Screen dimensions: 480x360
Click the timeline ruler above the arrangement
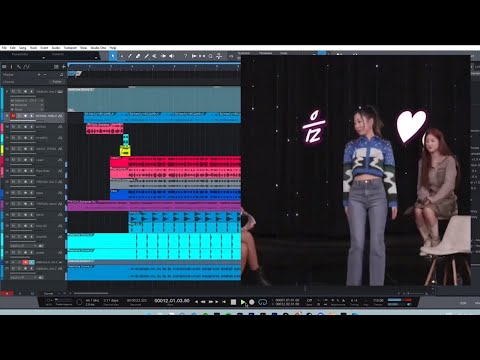(x=154, y=67)
